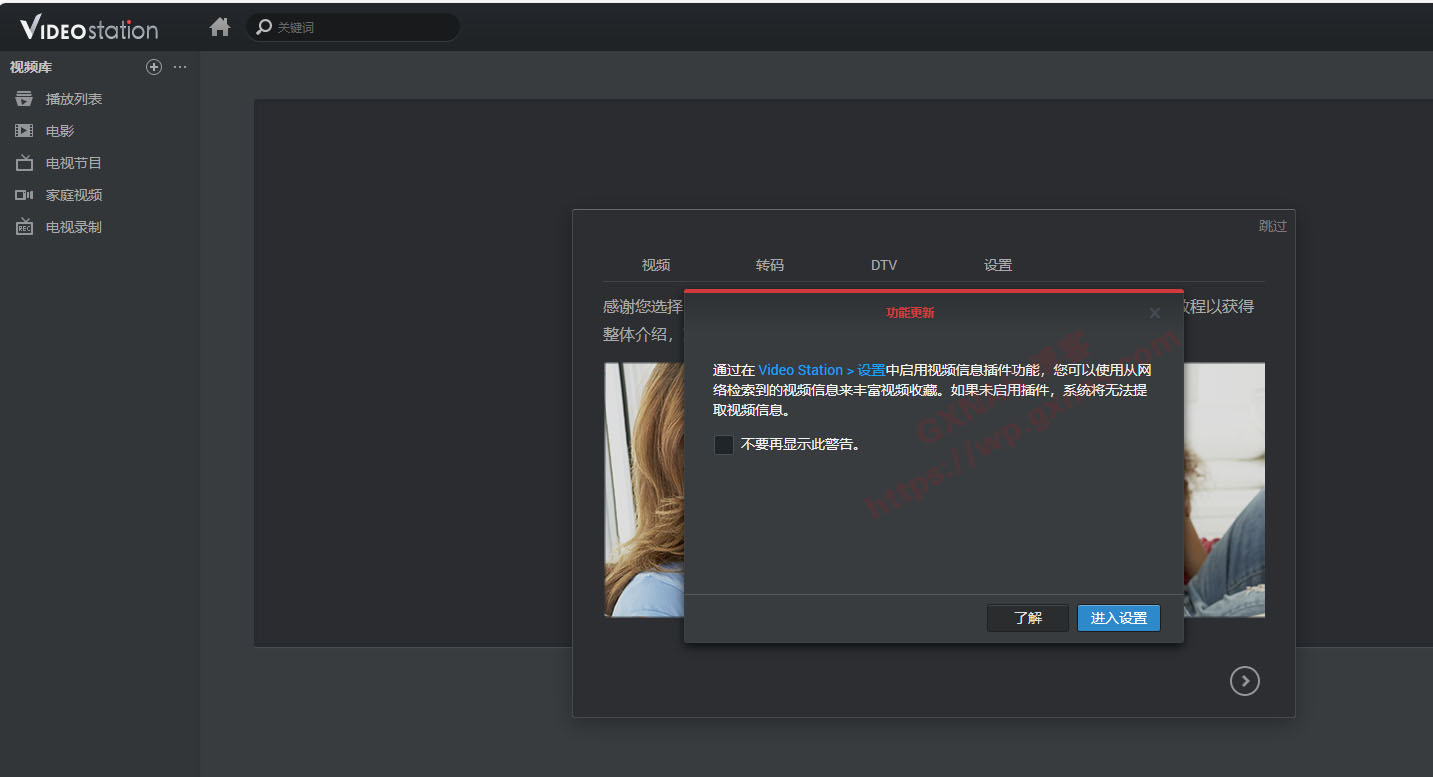Close the 功能更新 dialog
The height and width of the screenshot is (777, 1433).
tap(1154, 313)
